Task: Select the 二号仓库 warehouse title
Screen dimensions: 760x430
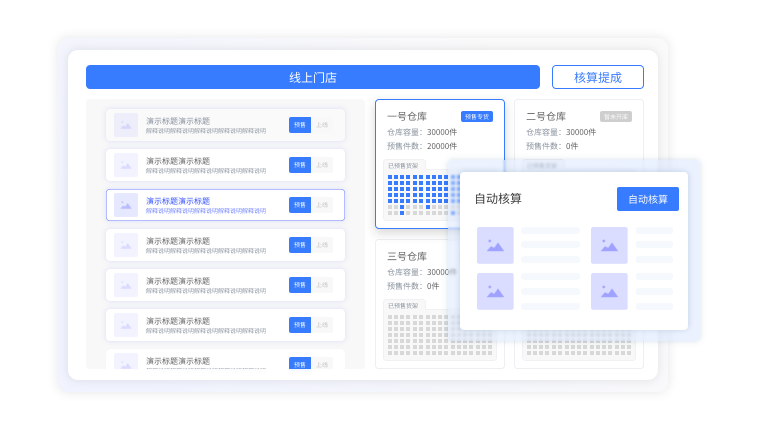Action: pos(546,116)
